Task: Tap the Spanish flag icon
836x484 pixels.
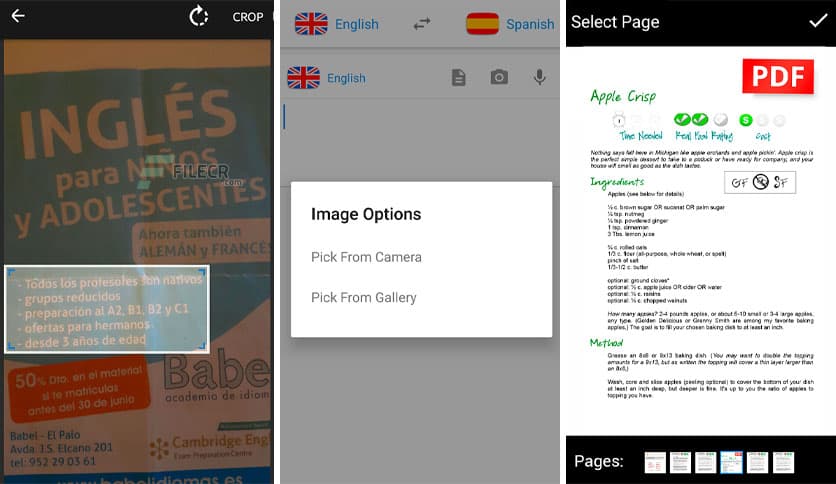Action: [x=483, y=24]
